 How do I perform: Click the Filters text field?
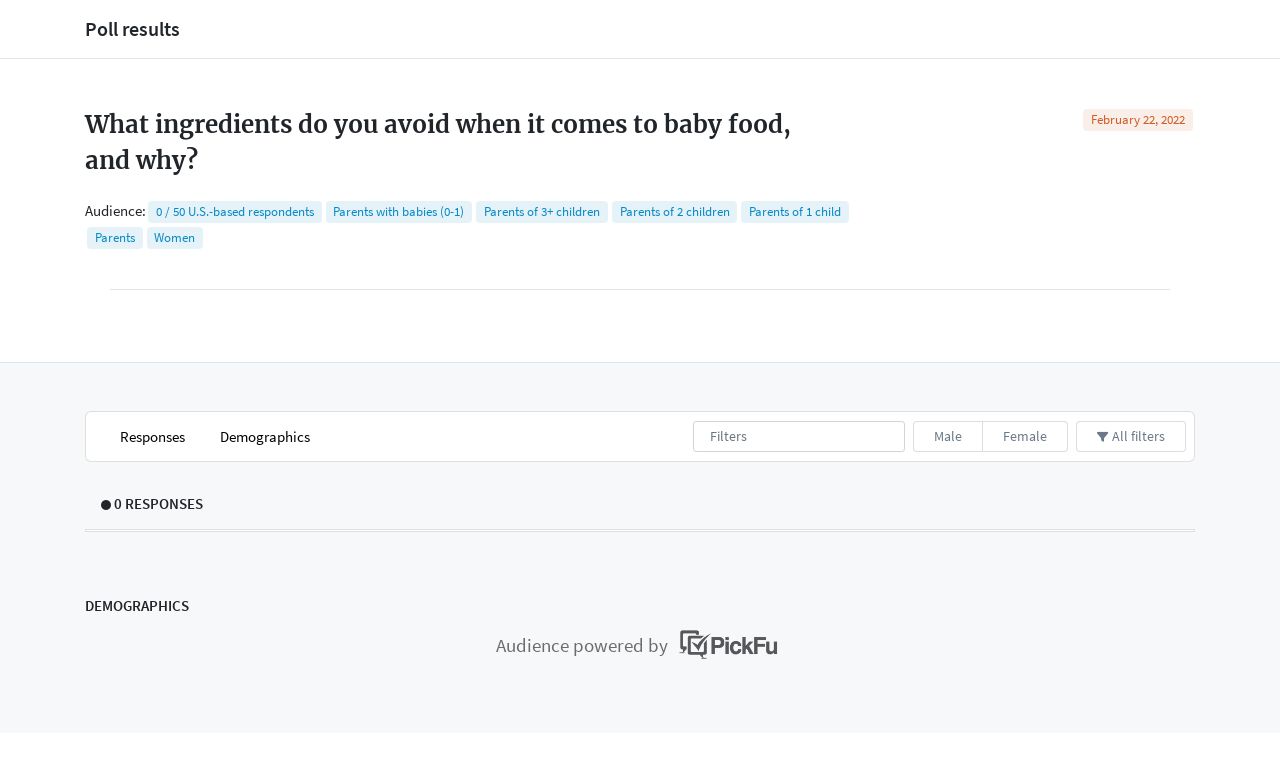(799, 437)
